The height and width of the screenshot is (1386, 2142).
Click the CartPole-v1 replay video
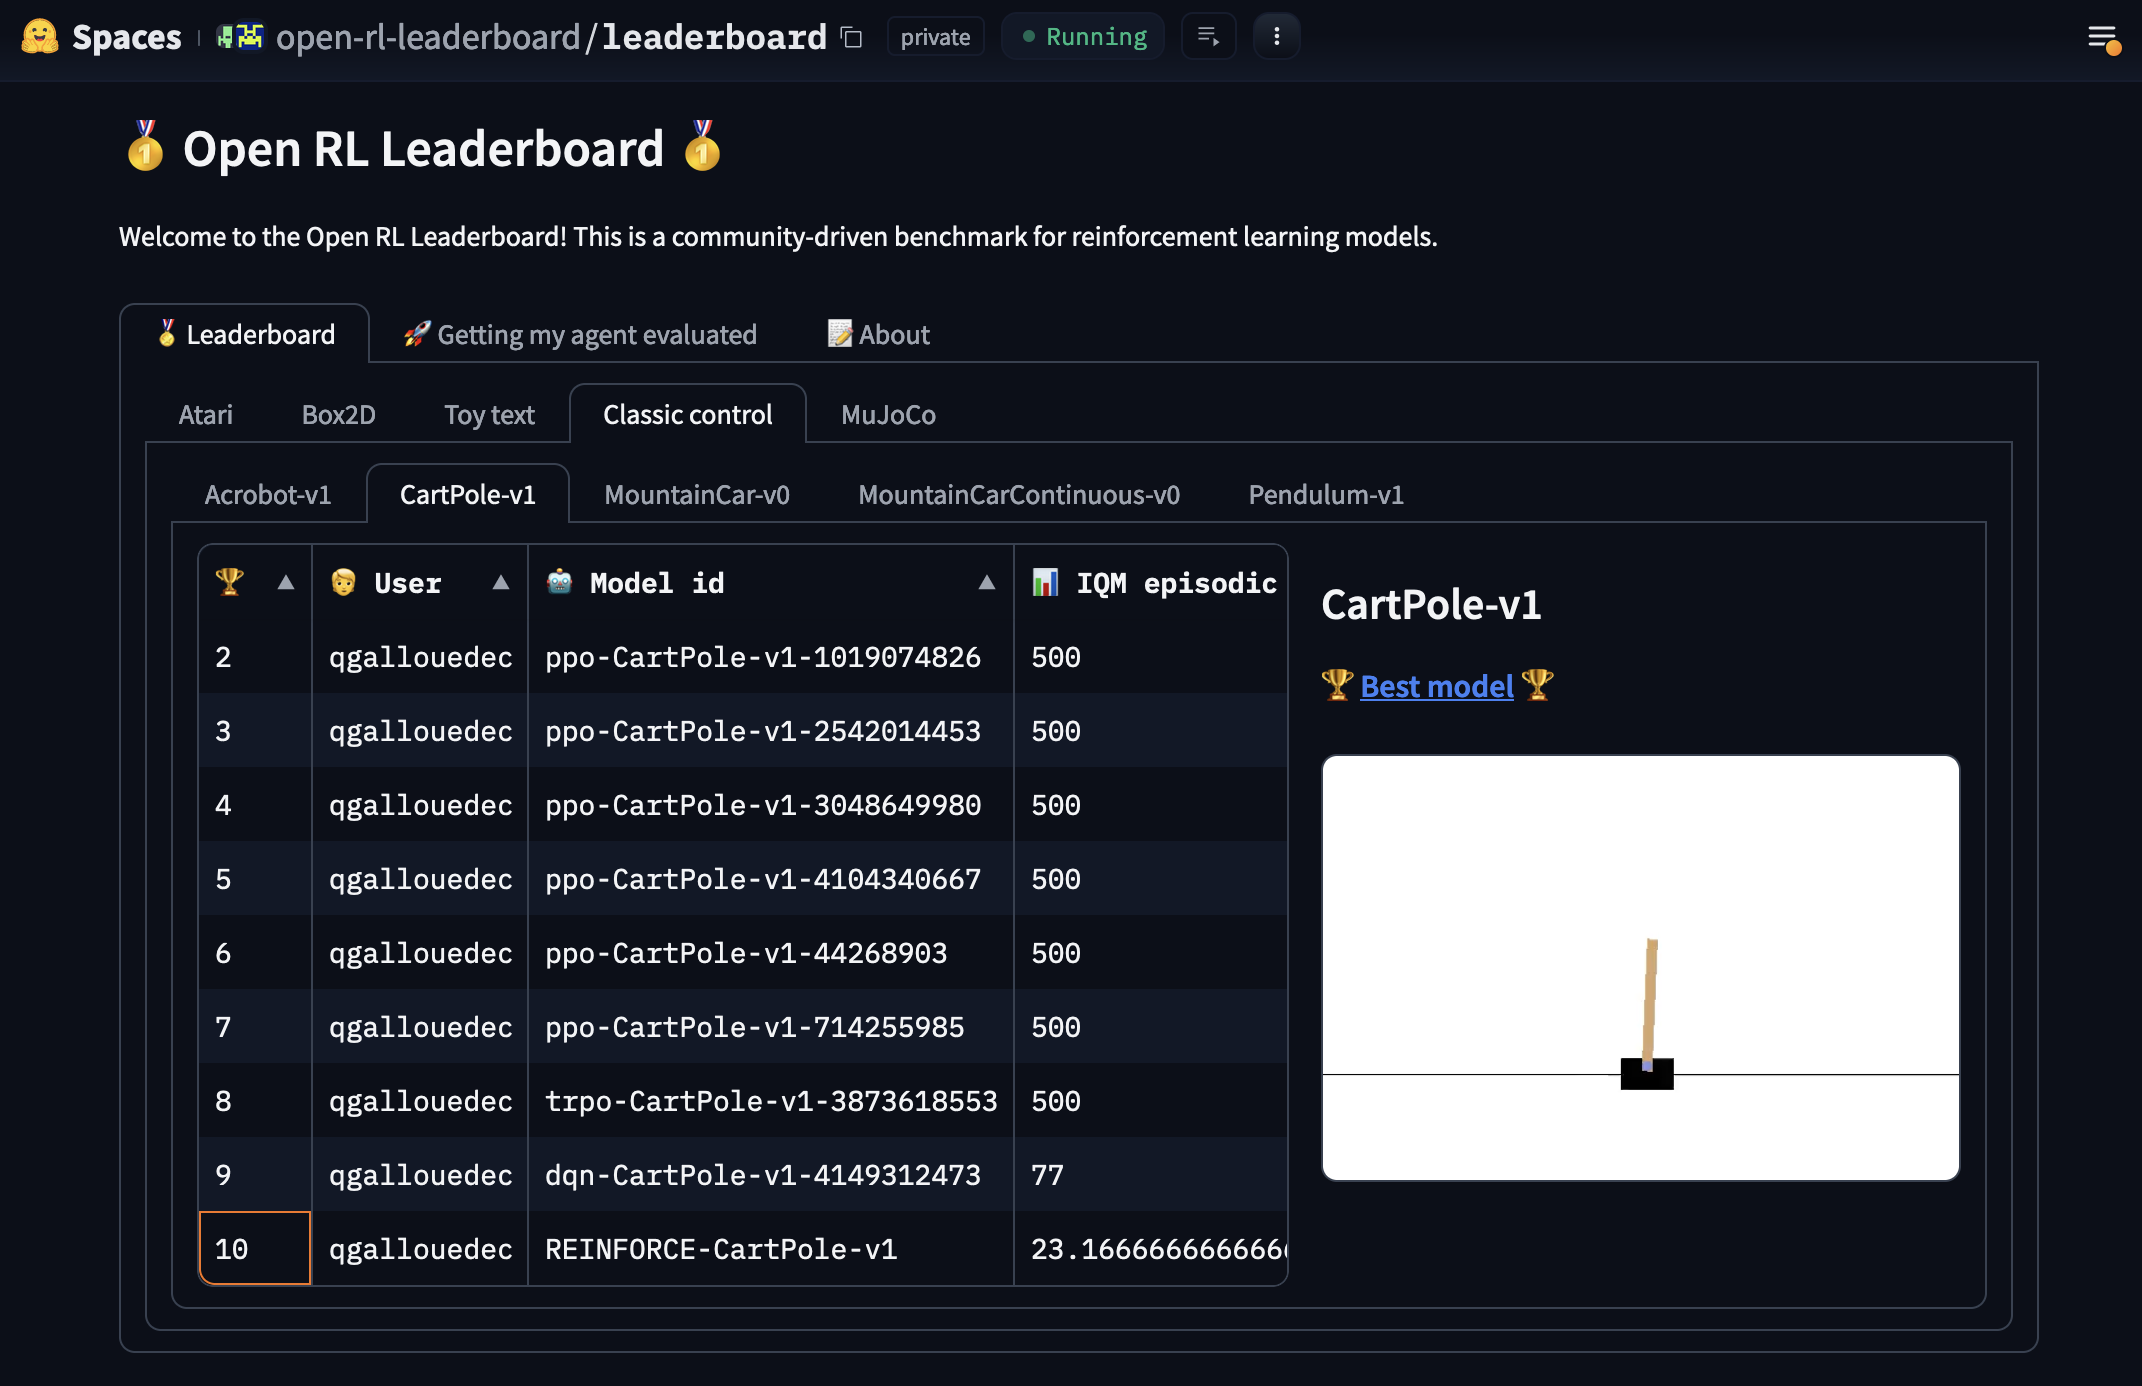pyautogui.click(x=1640, y=968)
